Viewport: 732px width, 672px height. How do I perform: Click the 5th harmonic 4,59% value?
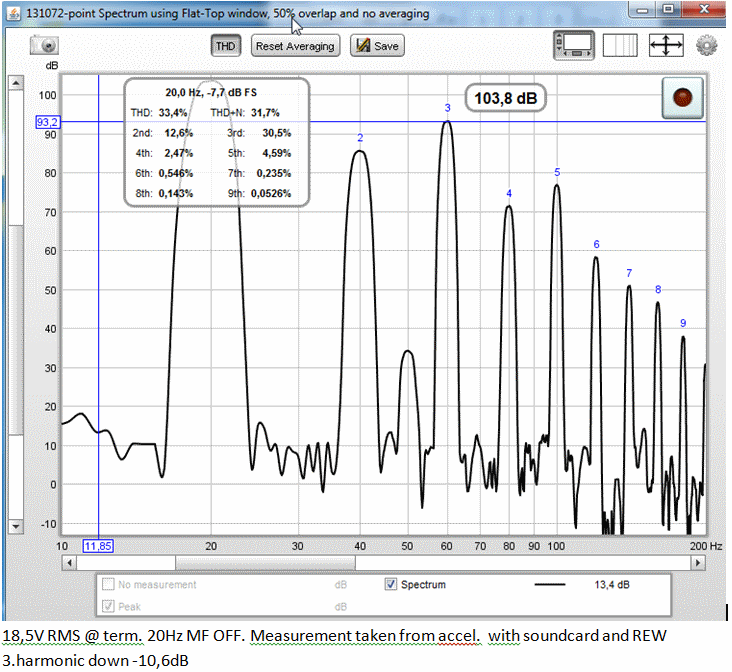276,153
